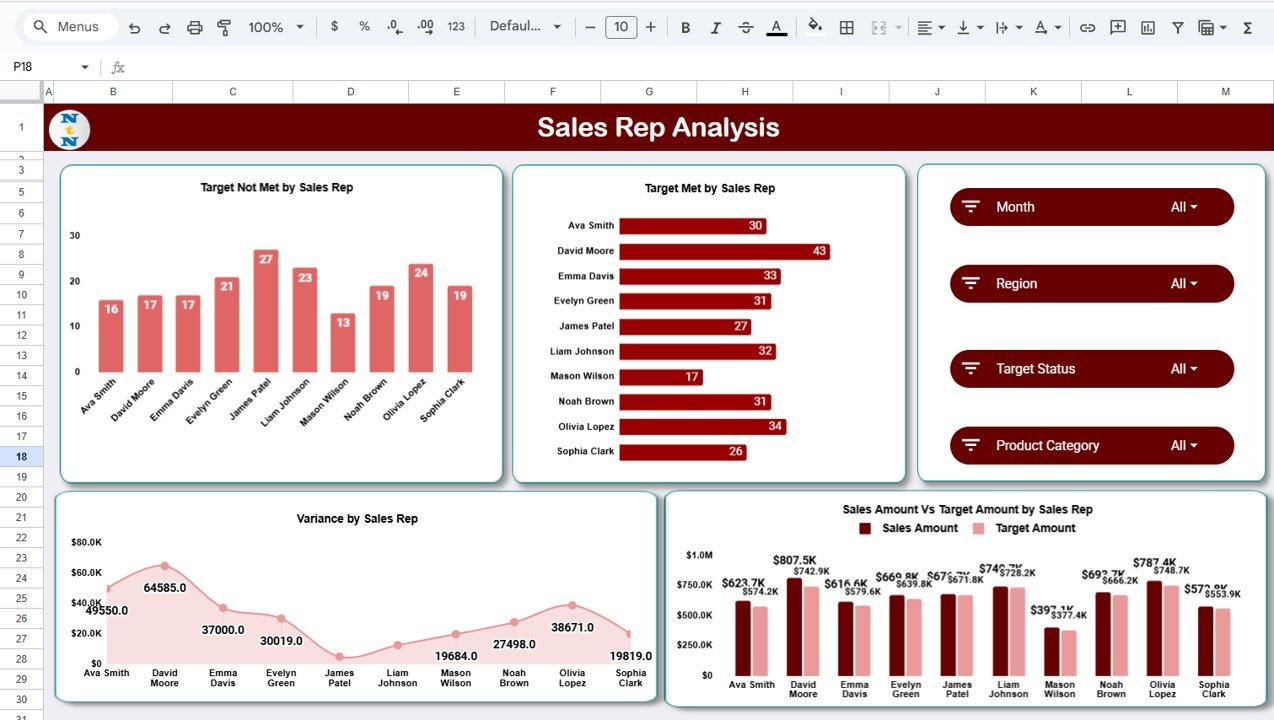This screenshot has height=720, width=1274.
Task: Select the Paint format tool
Action: [222, 27]
